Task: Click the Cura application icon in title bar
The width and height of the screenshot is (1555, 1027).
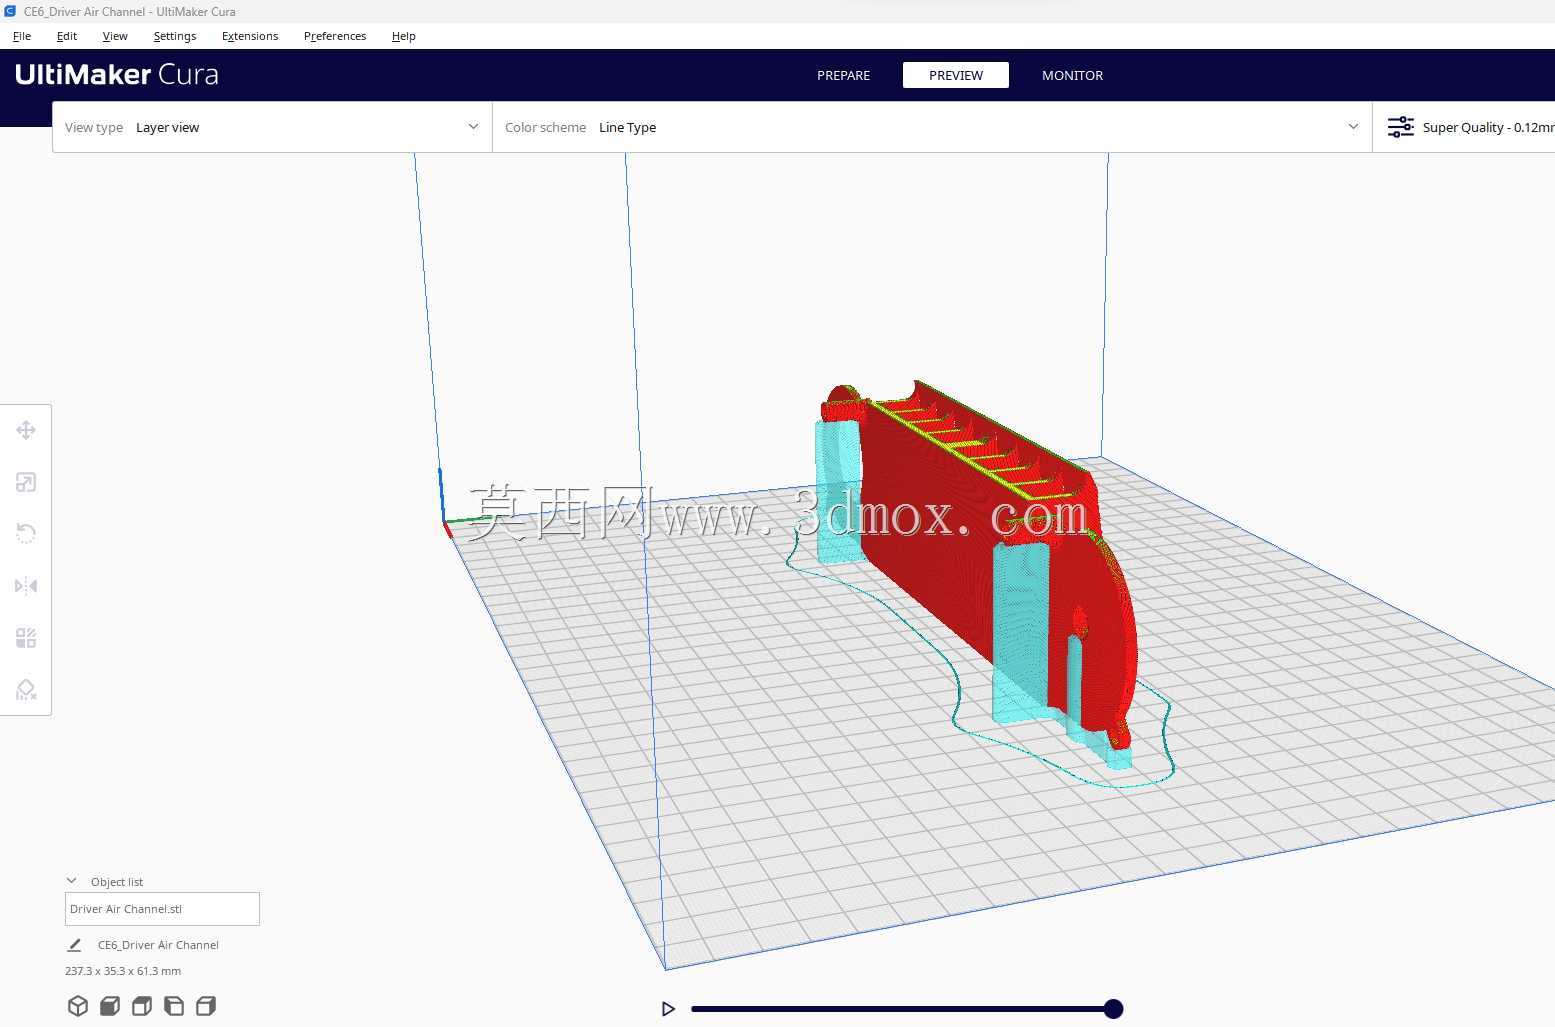Action: pos(10,11)
